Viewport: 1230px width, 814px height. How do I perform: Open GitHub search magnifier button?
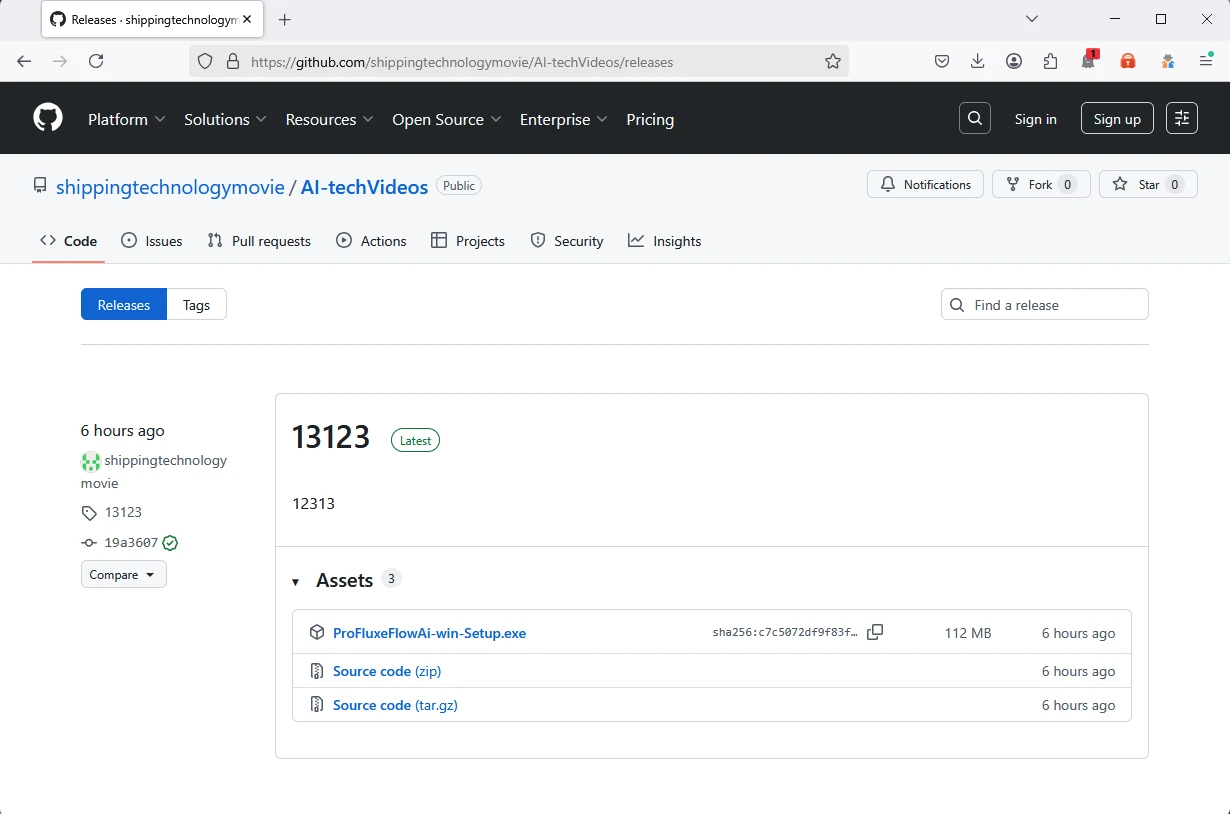coord(975,118)
